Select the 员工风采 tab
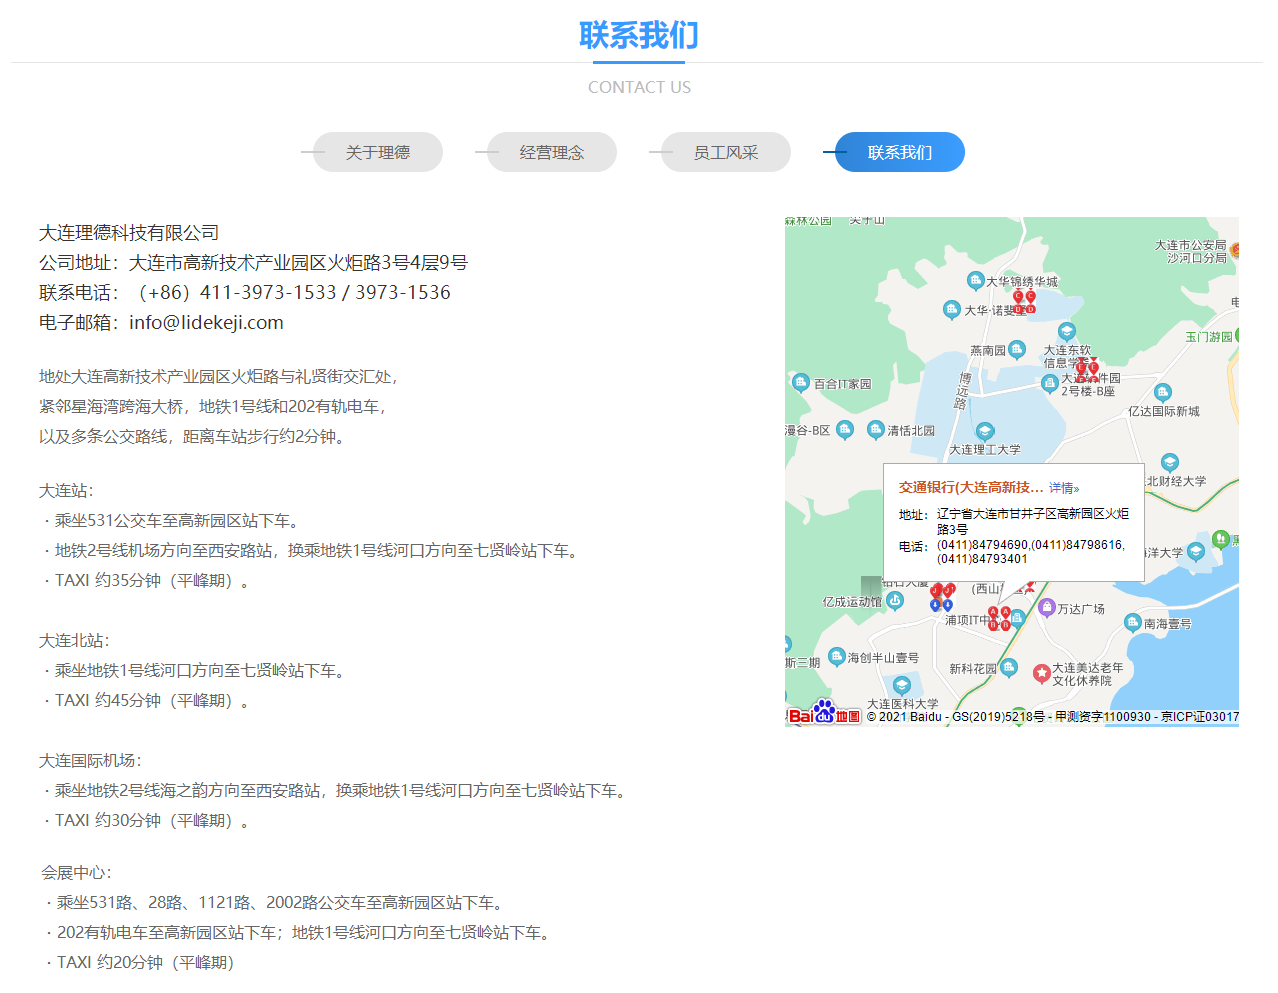 tap(726, 152)
